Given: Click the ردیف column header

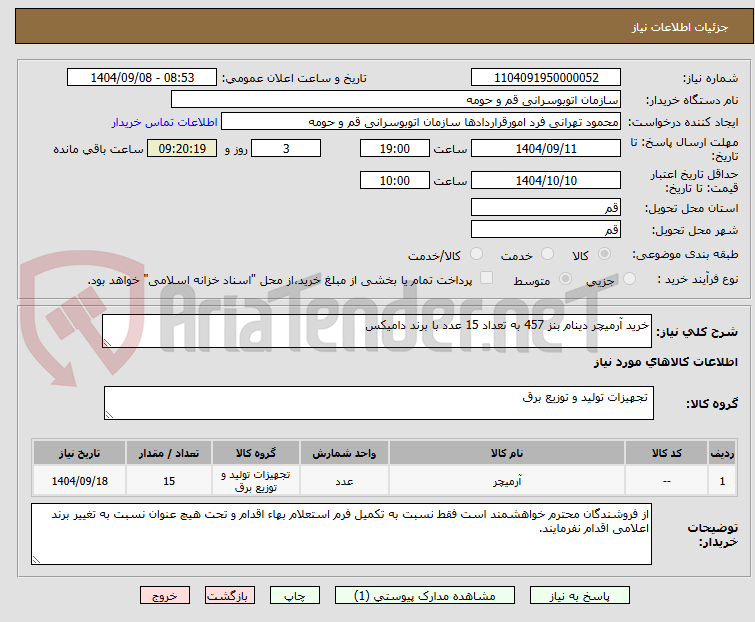Looking at the screenshot, I should pyautogui.click(x=722, y=453).
